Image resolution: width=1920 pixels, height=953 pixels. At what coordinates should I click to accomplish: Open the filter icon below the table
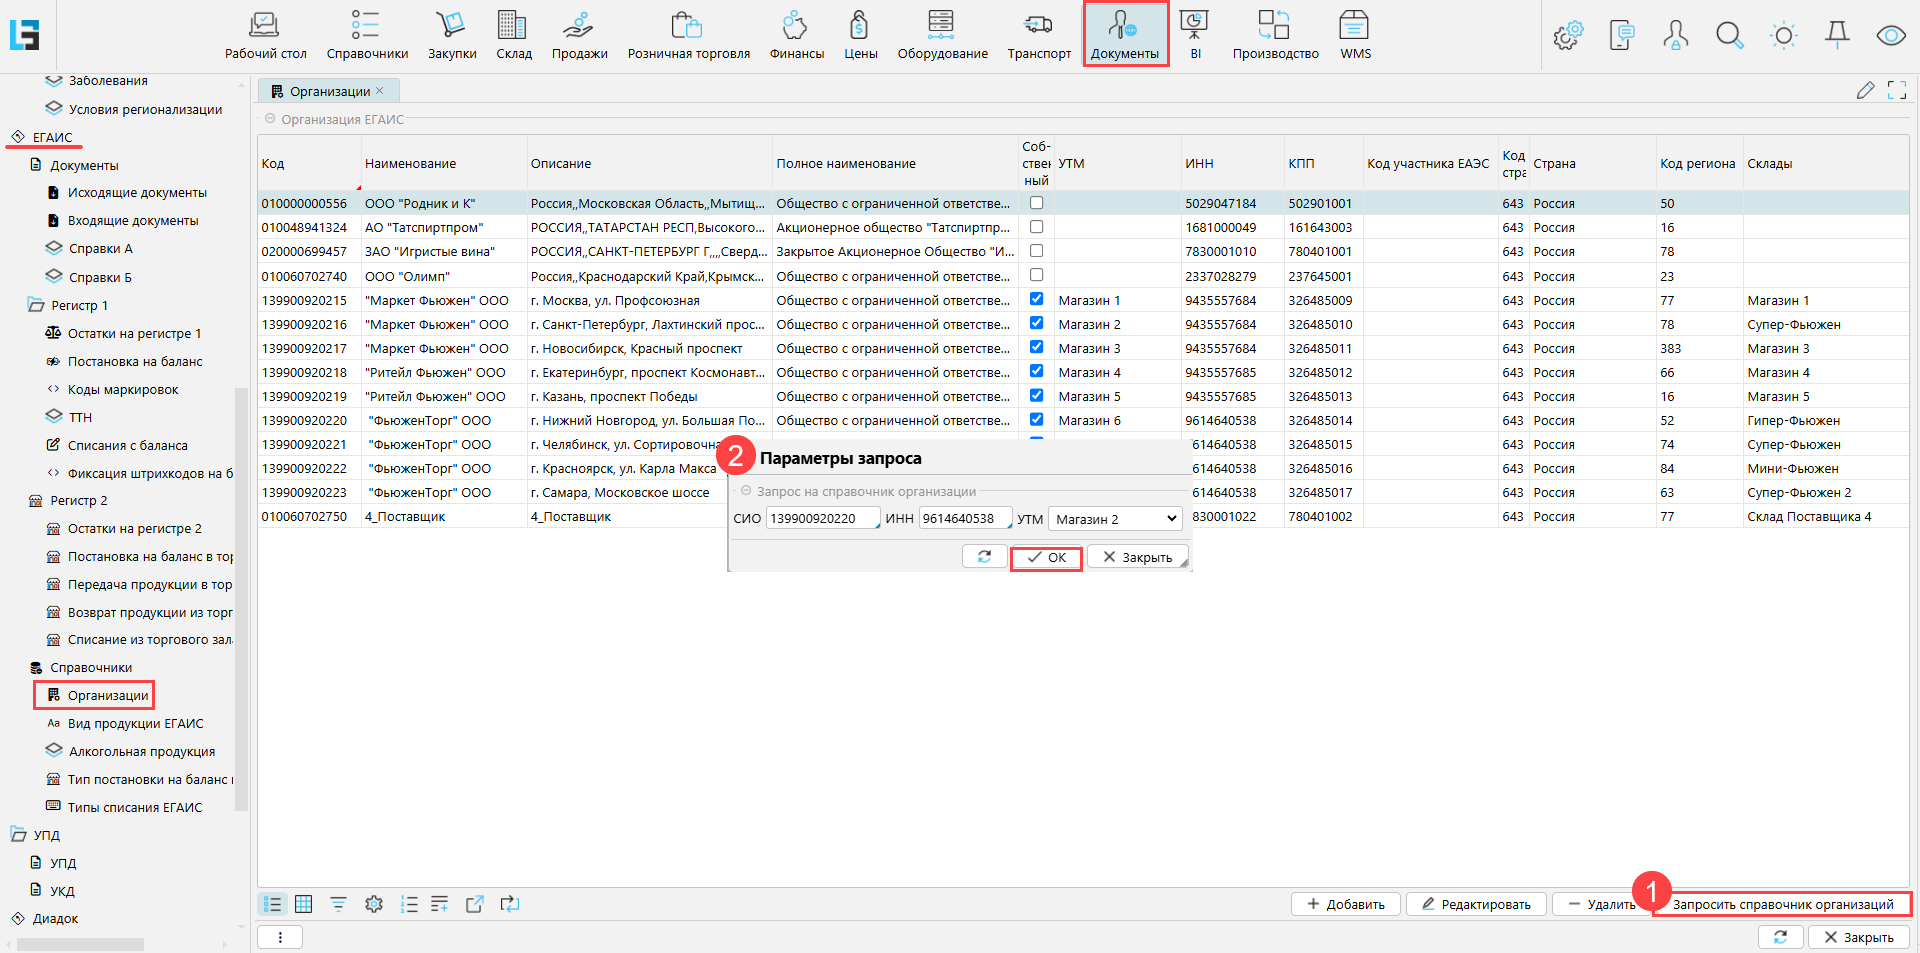(x=338, y=904)
